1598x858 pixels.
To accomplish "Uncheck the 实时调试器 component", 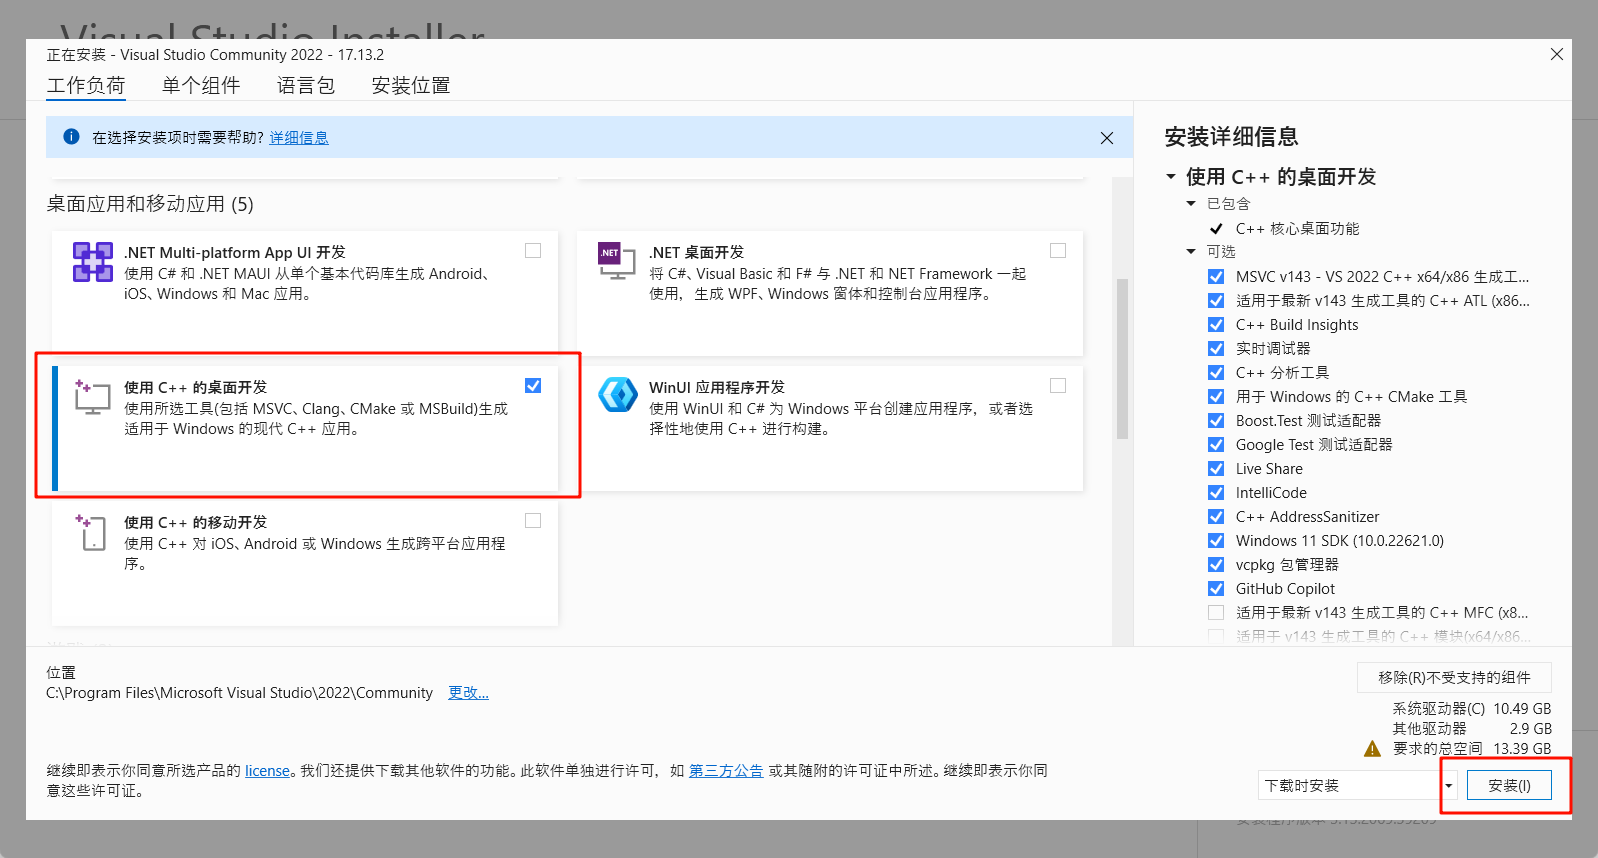I will coord(1216,349).
